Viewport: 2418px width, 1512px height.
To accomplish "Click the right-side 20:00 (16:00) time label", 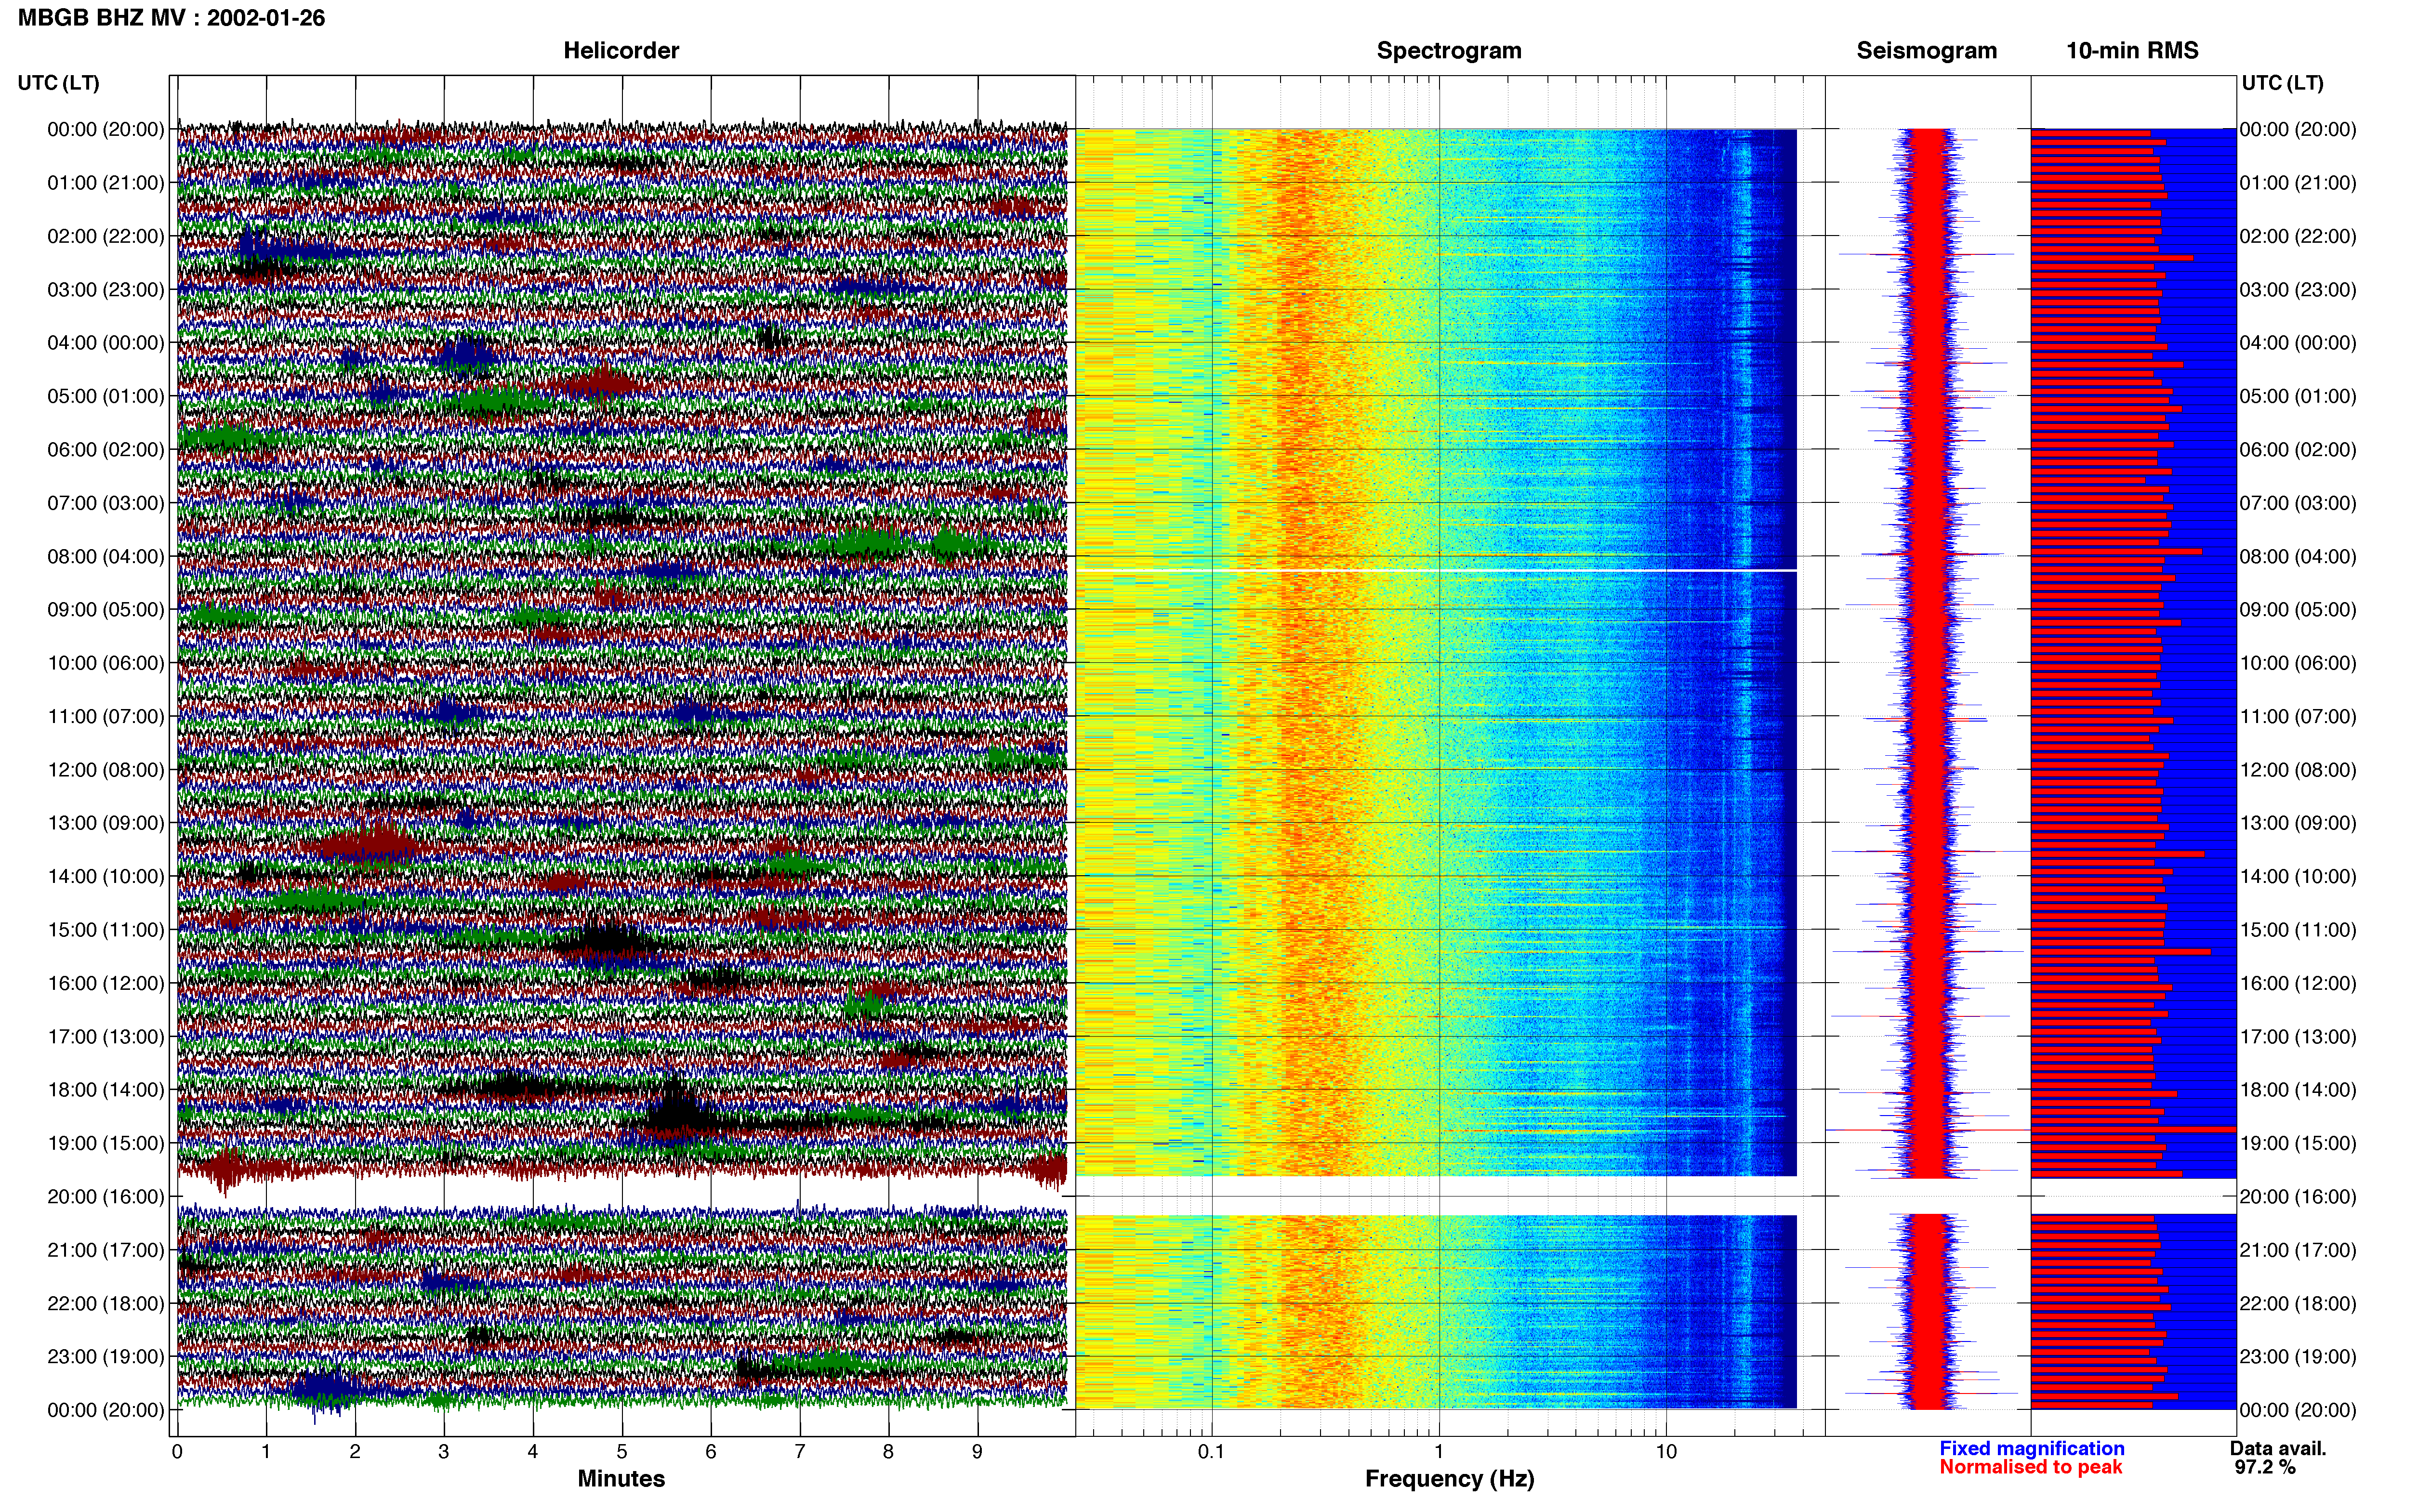I will 2298,1197.
